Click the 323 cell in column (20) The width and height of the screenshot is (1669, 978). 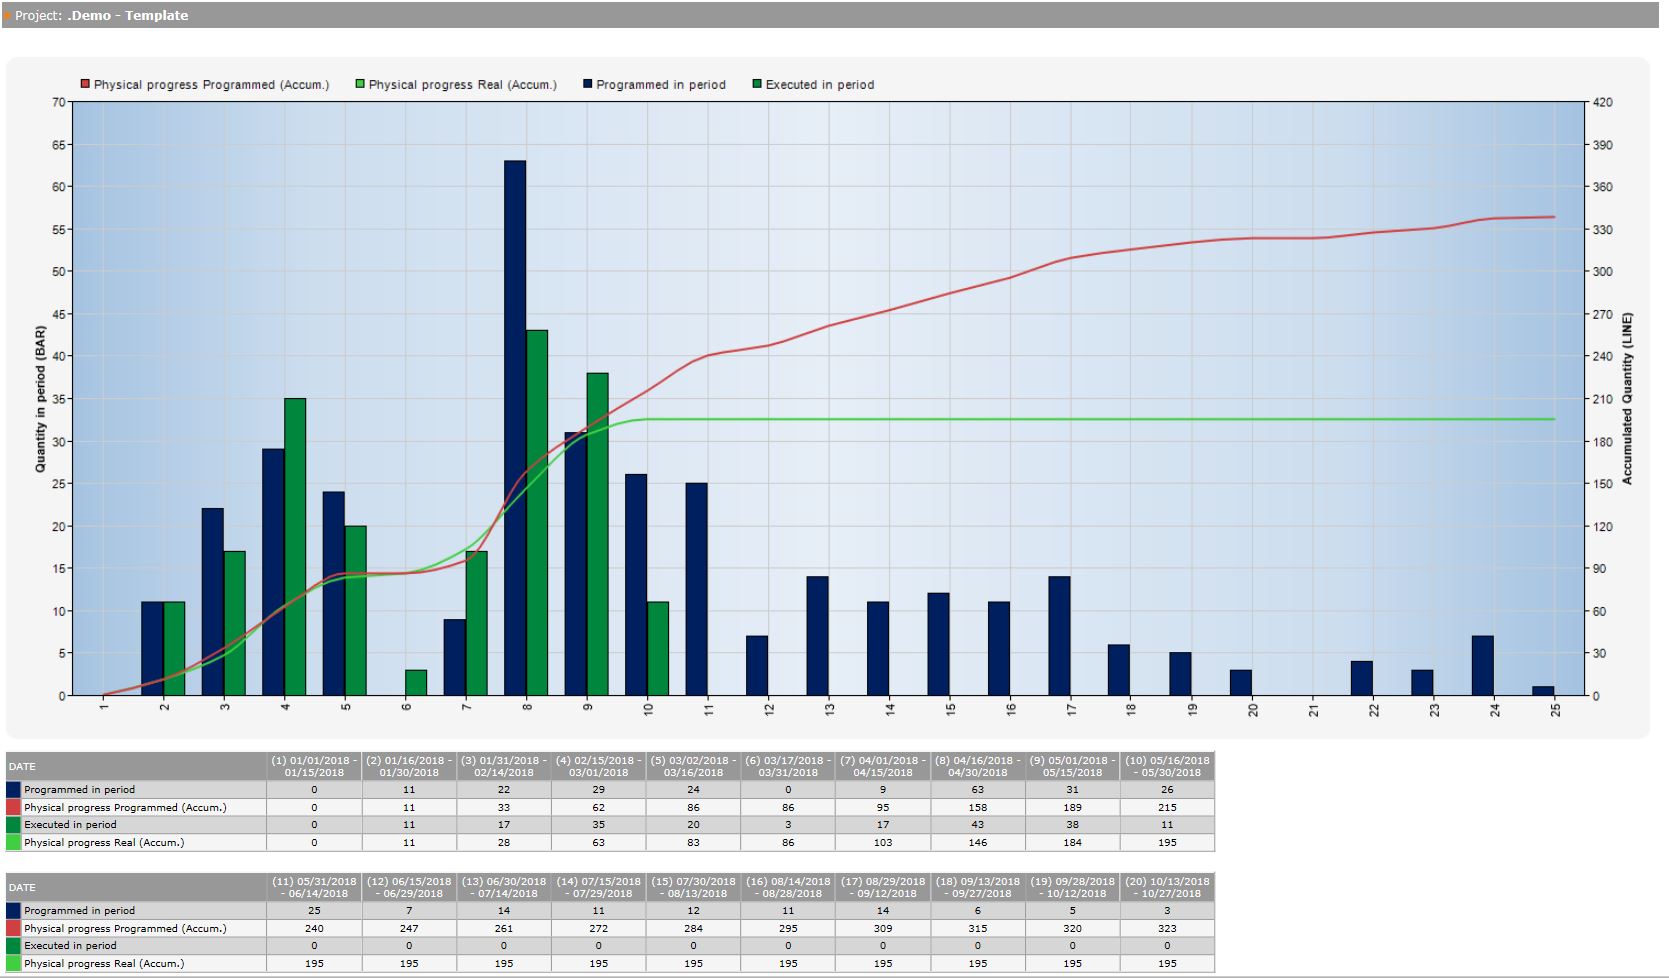pyautogui.click(x=1167, y=928)
